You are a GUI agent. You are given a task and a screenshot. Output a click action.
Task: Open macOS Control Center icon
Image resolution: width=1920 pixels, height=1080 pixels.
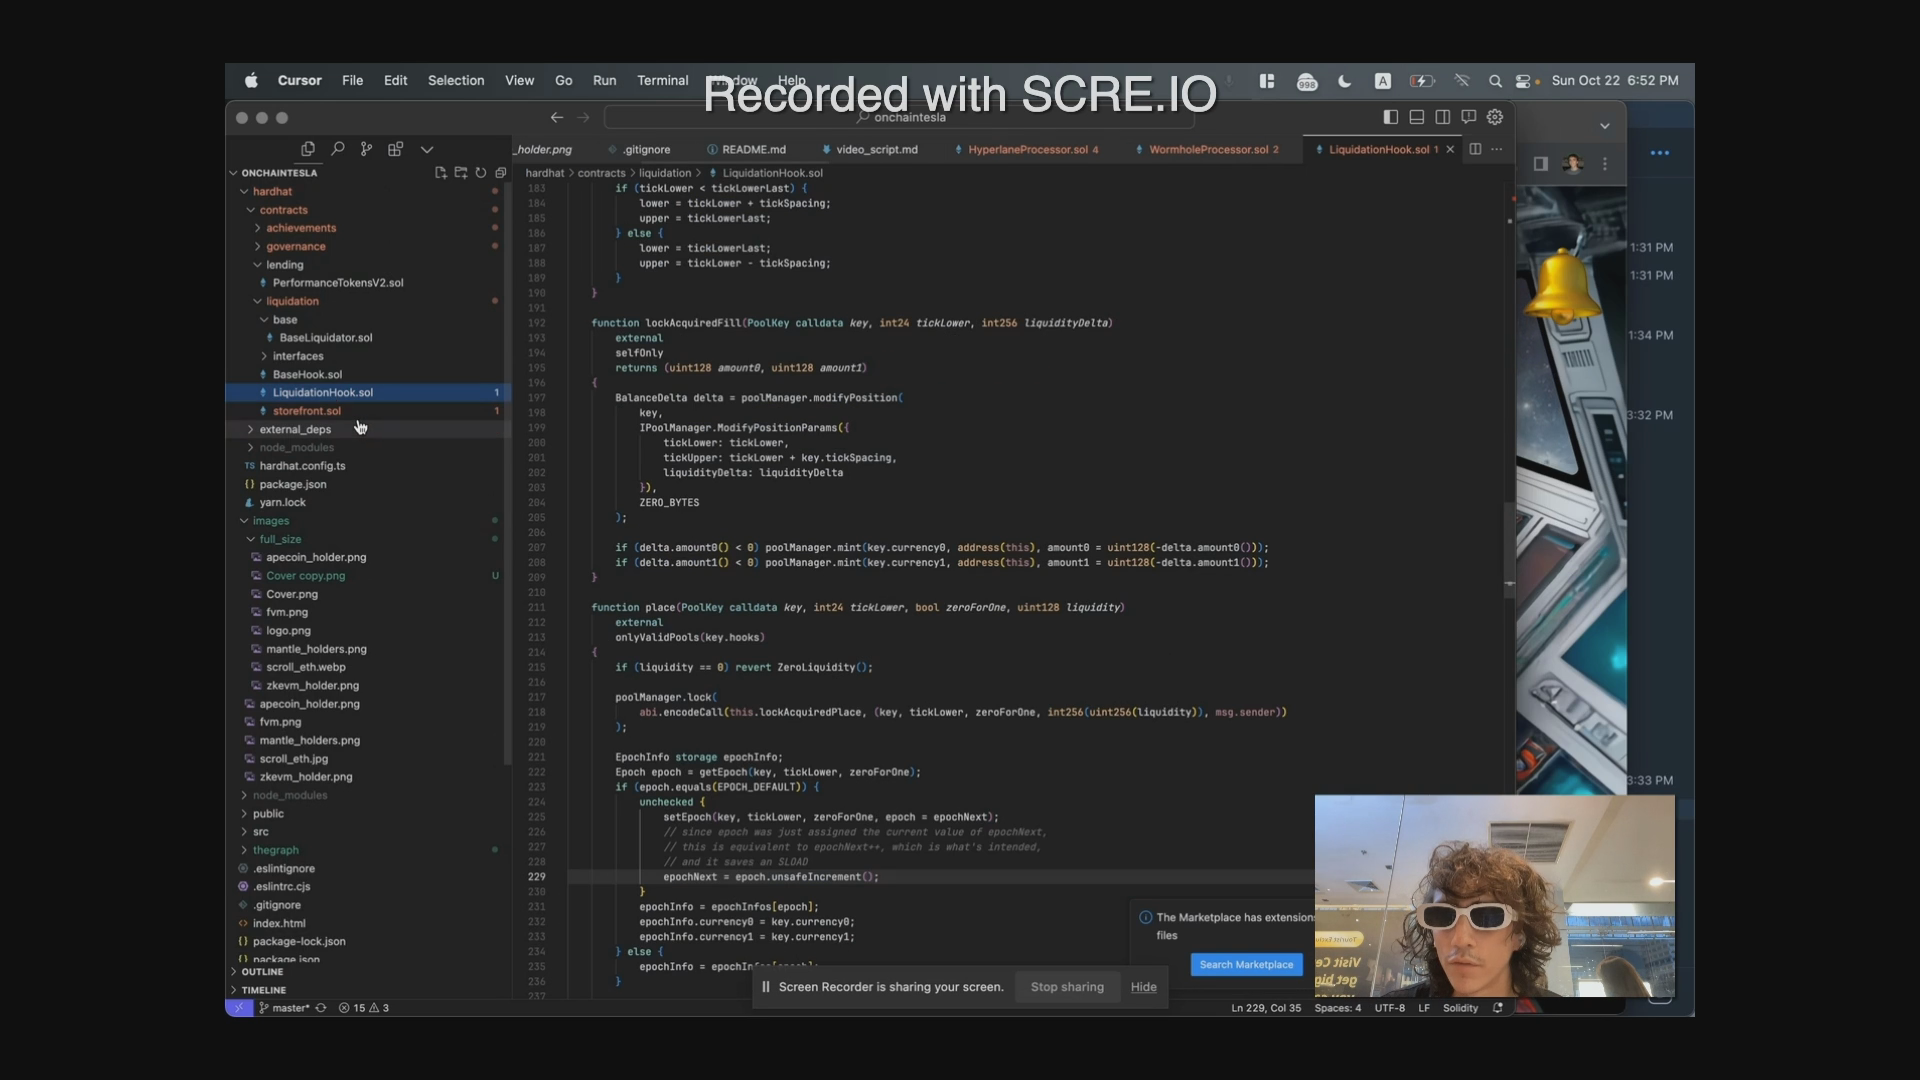[x=1522, y=81]
